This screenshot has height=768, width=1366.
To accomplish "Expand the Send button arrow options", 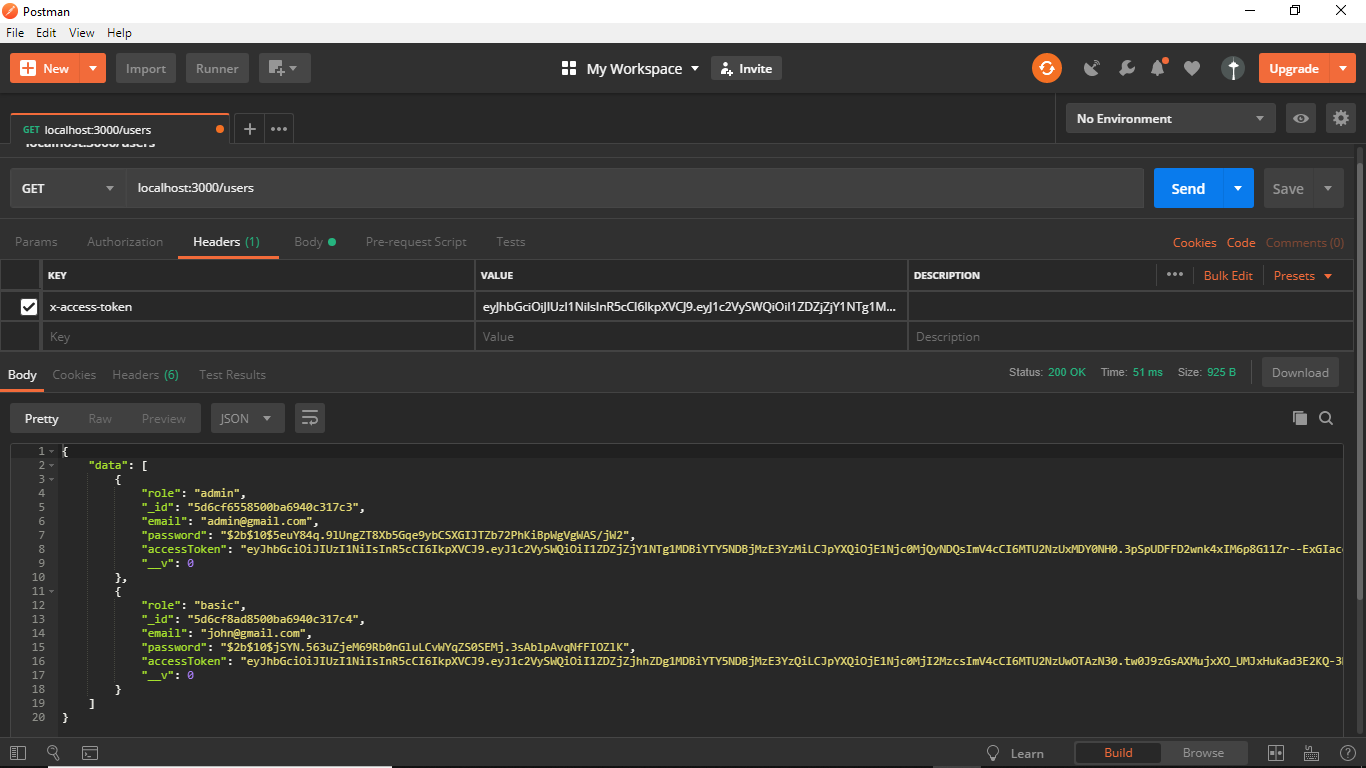I will coord(1238,188).
